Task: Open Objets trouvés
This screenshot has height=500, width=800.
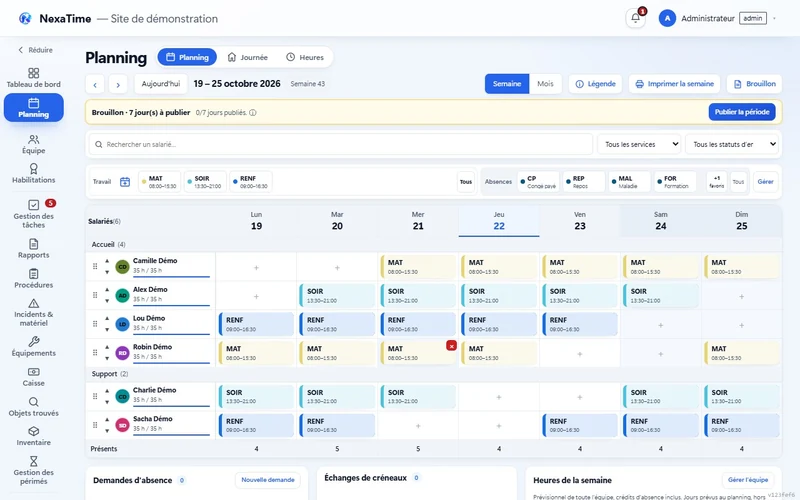Action: point(34,407)
